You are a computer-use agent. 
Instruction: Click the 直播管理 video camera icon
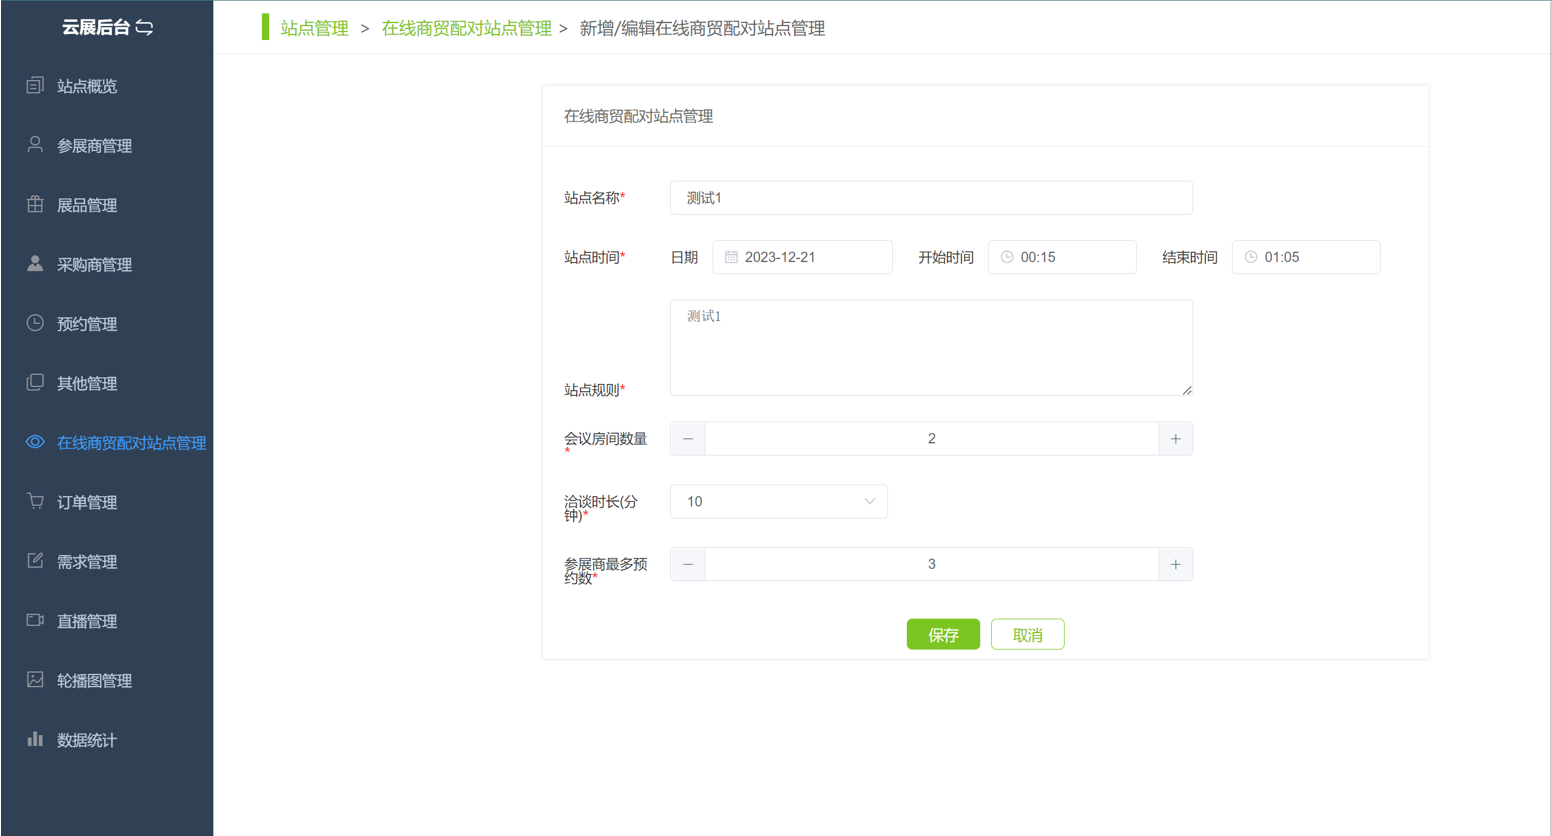35,620
